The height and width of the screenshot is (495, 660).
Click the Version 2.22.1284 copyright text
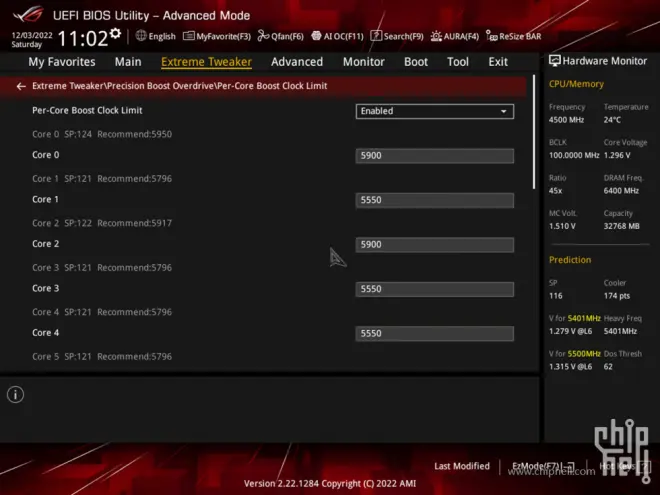(x=330, y=484)
